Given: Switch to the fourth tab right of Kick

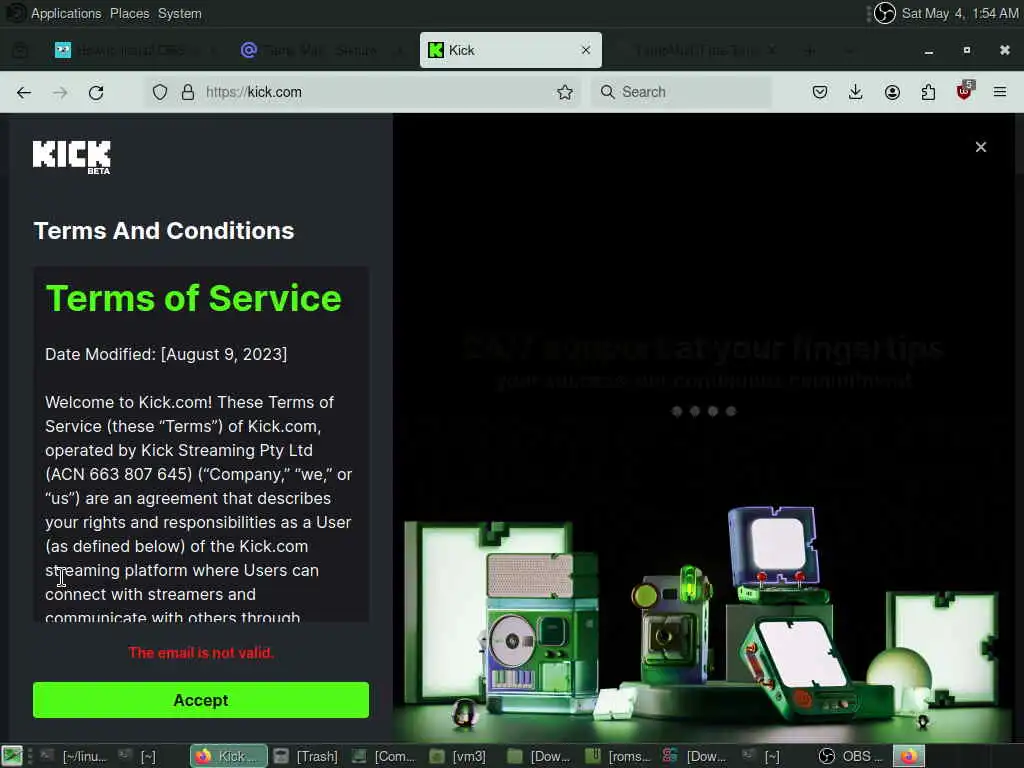Looking at the screenshot, I should [697, 50].
